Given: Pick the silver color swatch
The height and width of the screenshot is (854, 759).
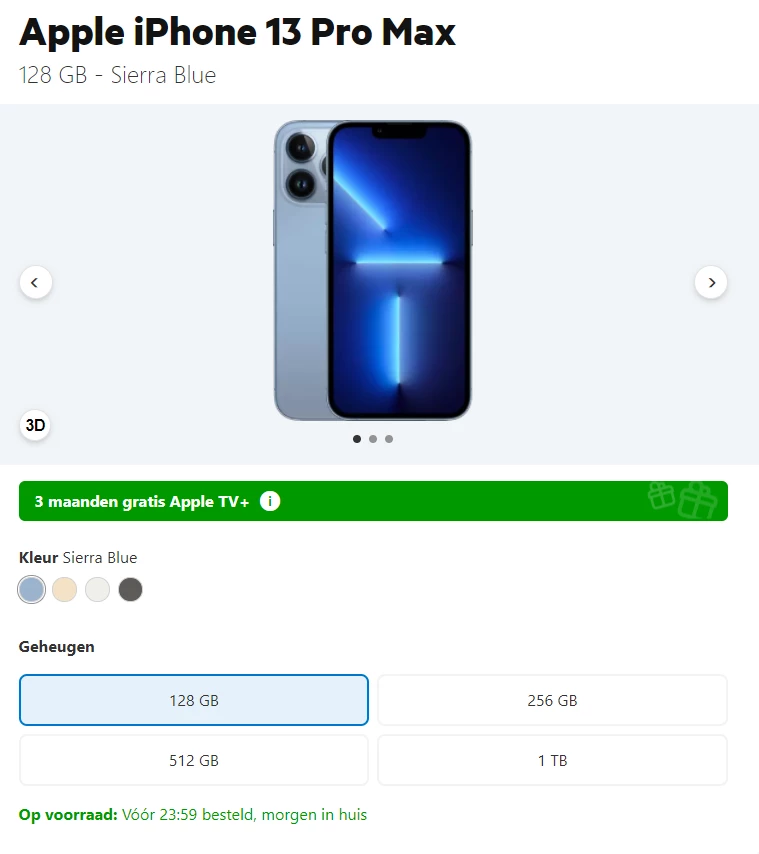Looking at the screenshot, I should point(97,589).
